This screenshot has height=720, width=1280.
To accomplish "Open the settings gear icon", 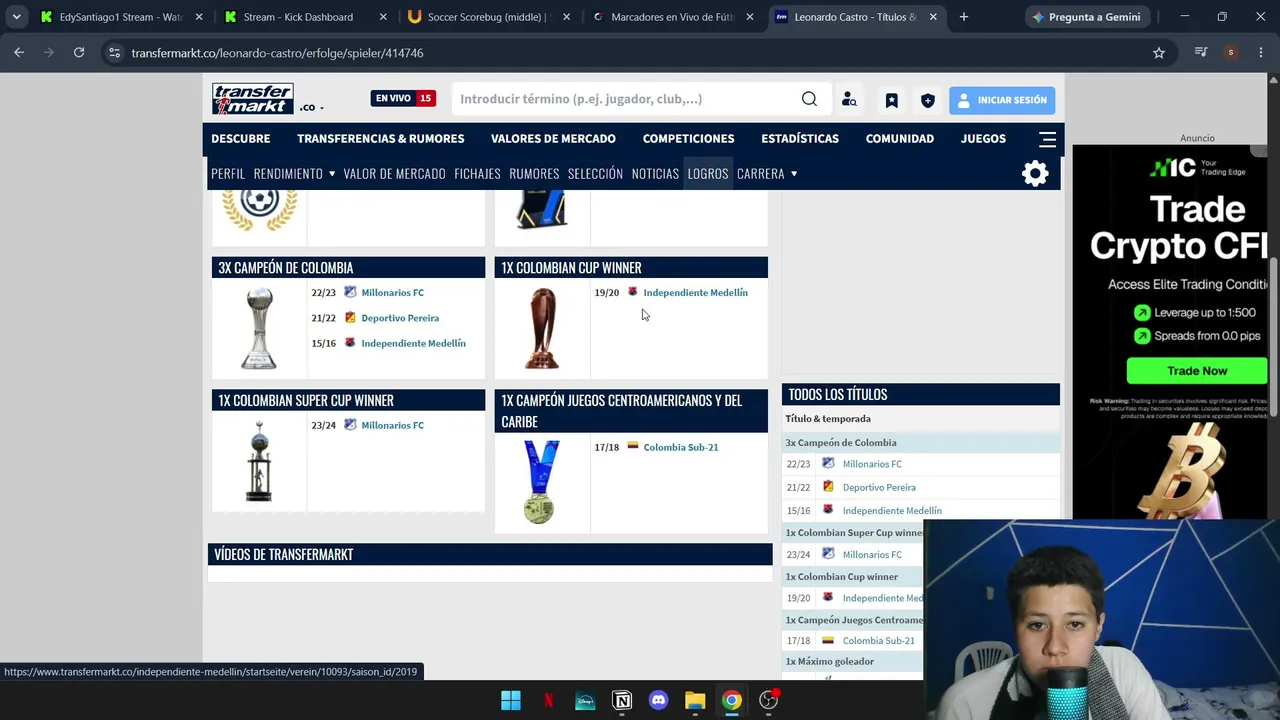I will click(1035, 174).
